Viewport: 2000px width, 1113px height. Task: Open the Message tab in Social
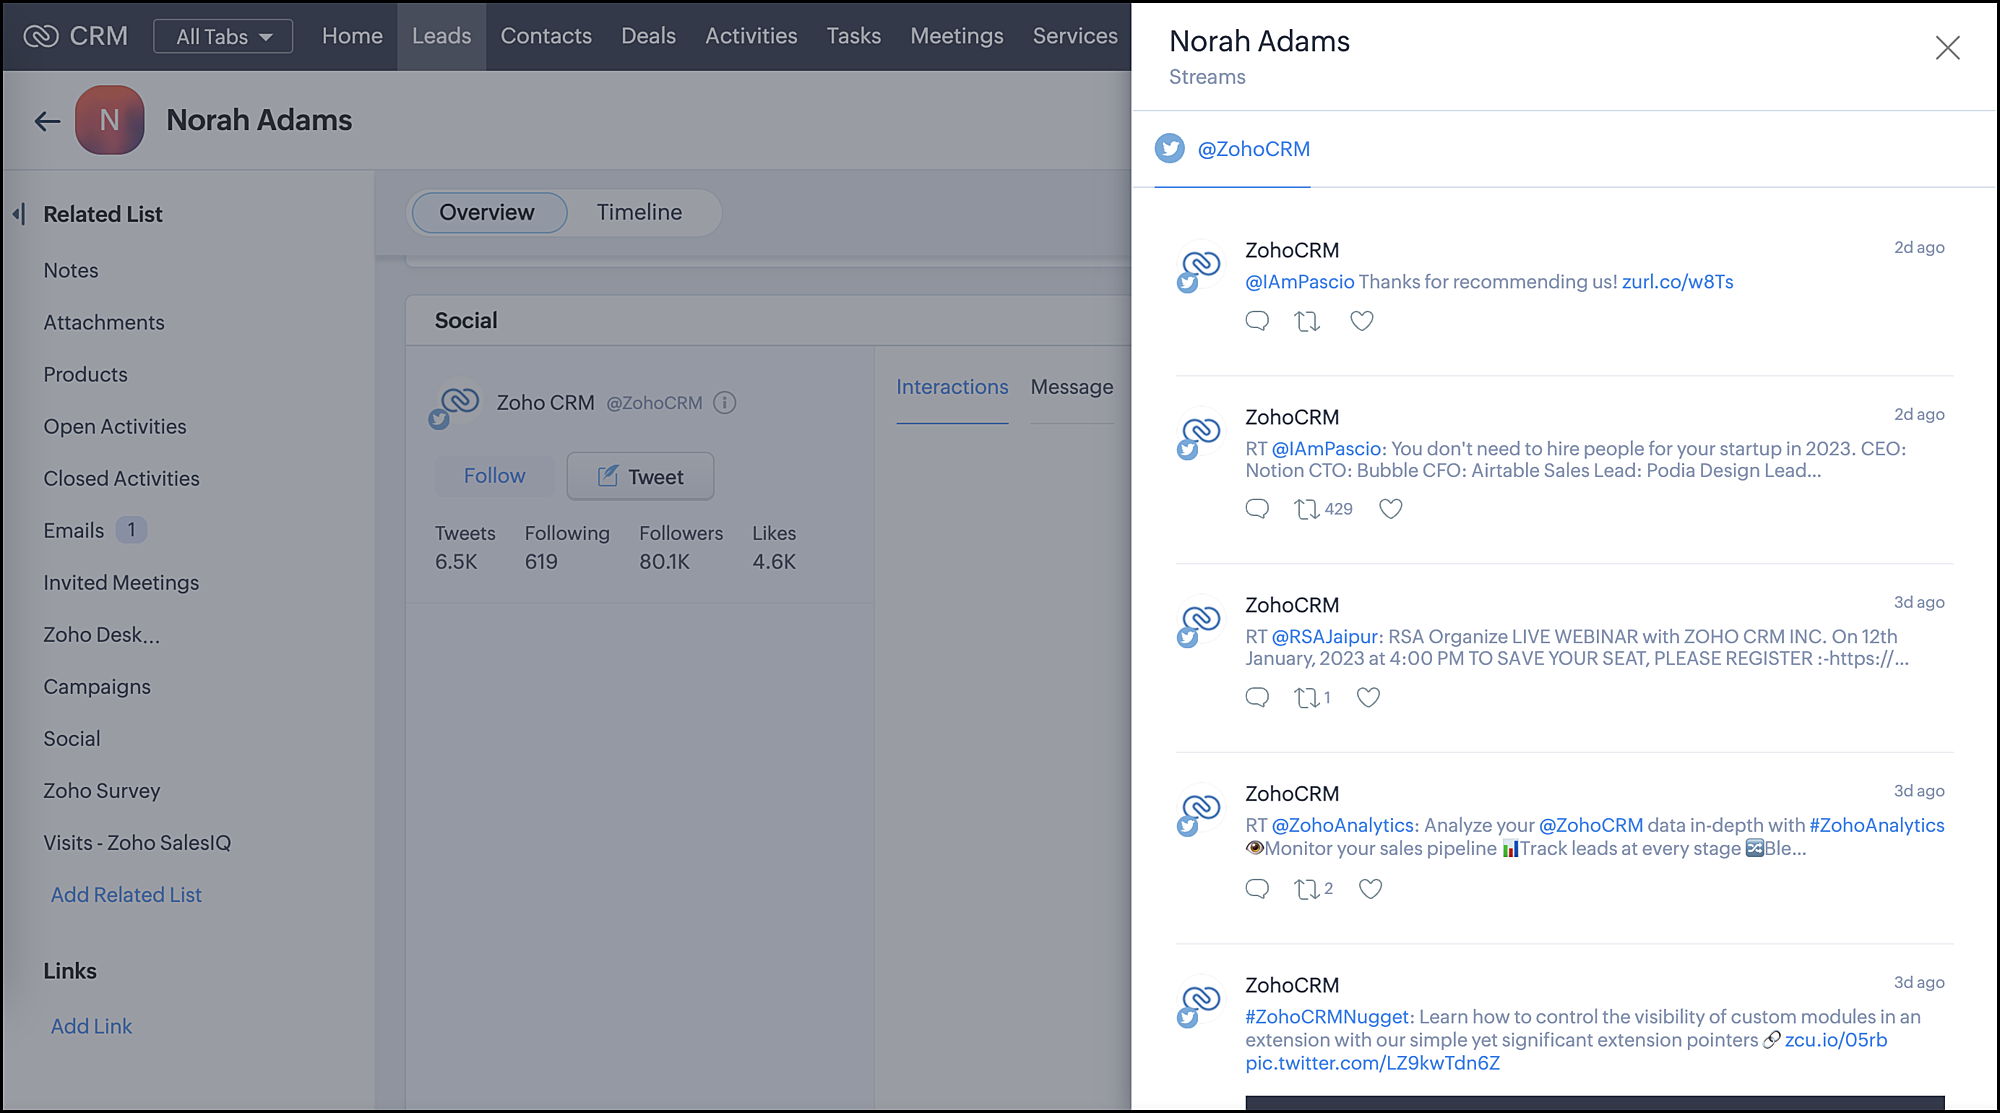[1071, 387]
